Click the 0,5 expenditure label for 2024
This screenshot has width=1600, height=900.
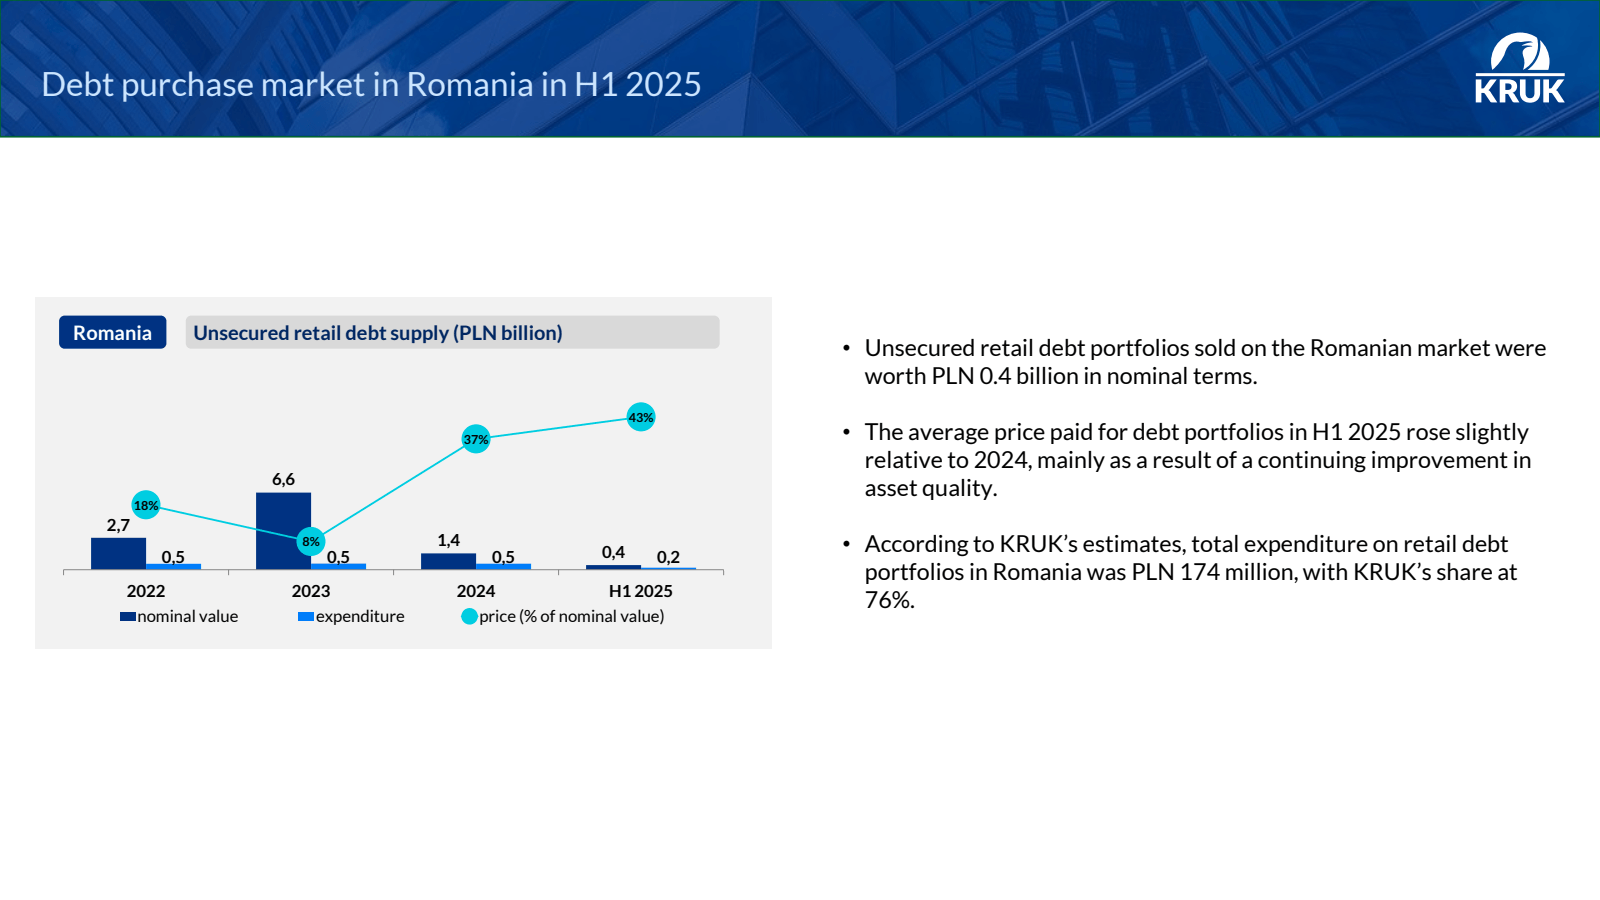(503, 557)
